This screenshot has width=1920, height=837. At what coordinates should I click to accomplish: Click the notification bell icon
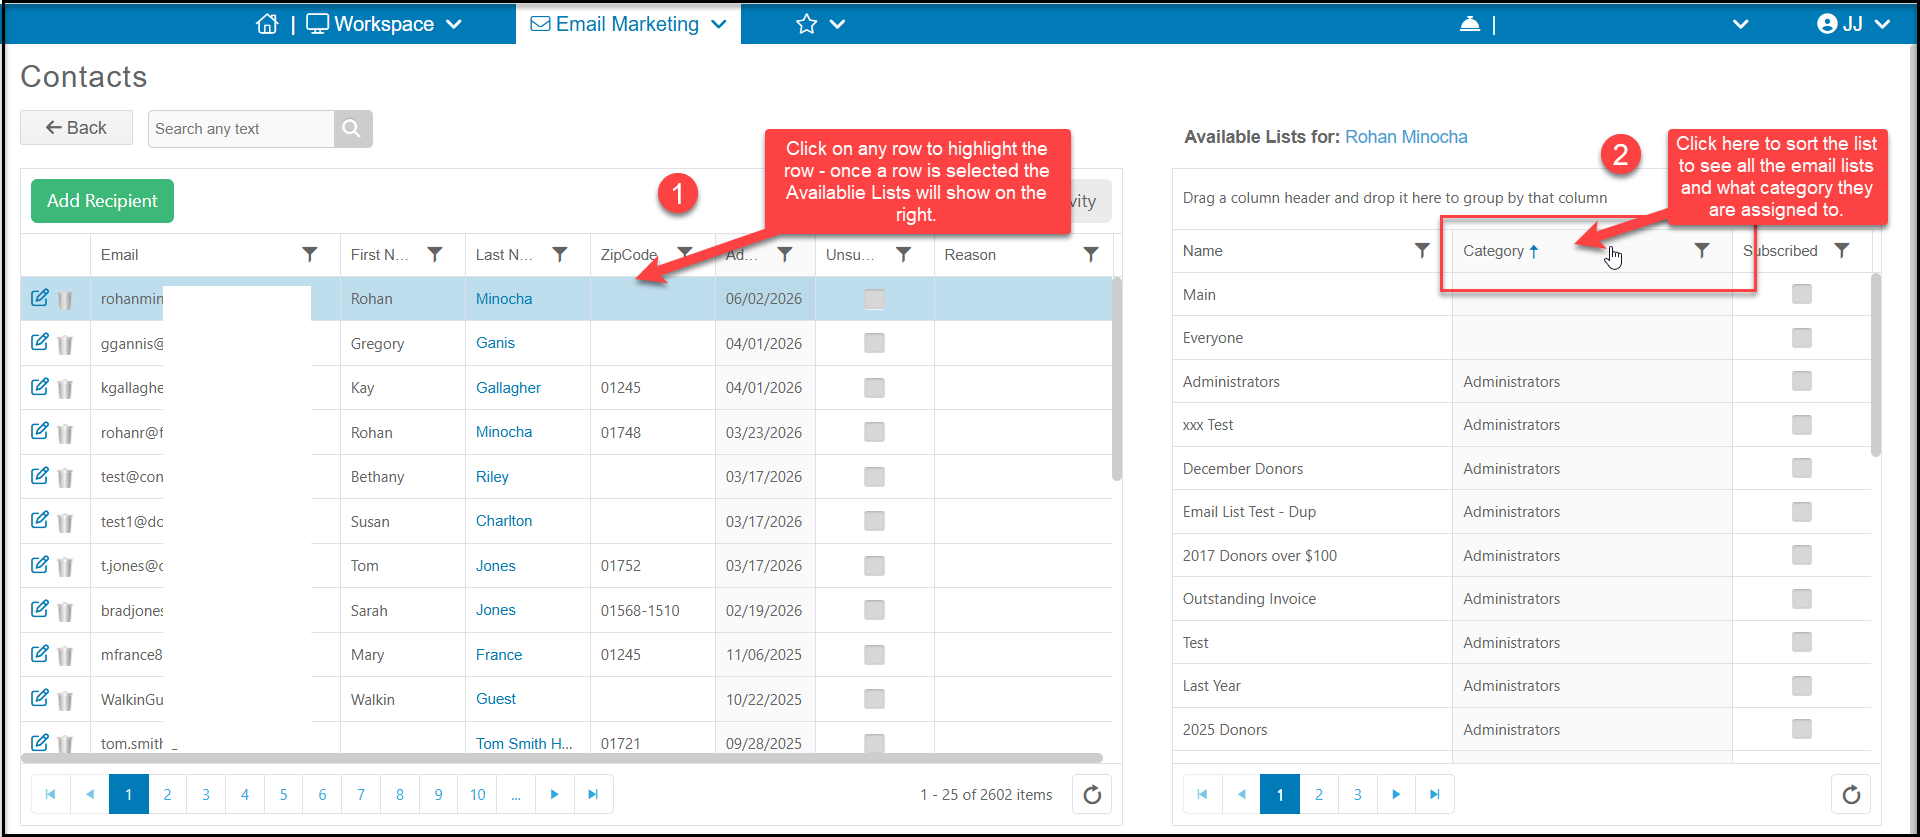pos(1469,24)
